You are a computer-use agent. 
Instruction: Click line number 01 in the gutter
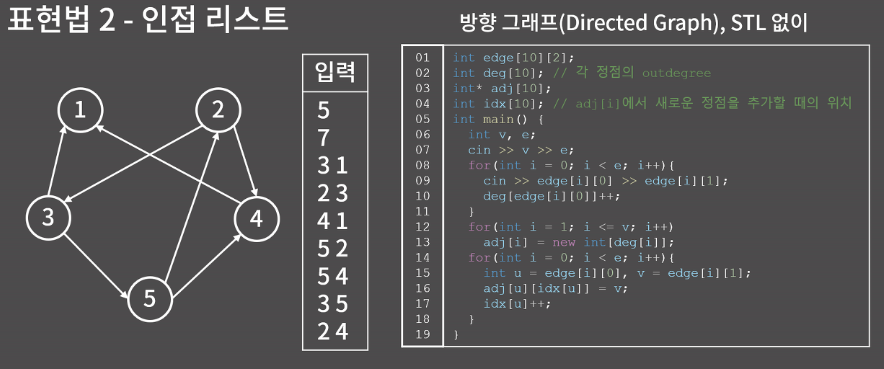[422, 57]
